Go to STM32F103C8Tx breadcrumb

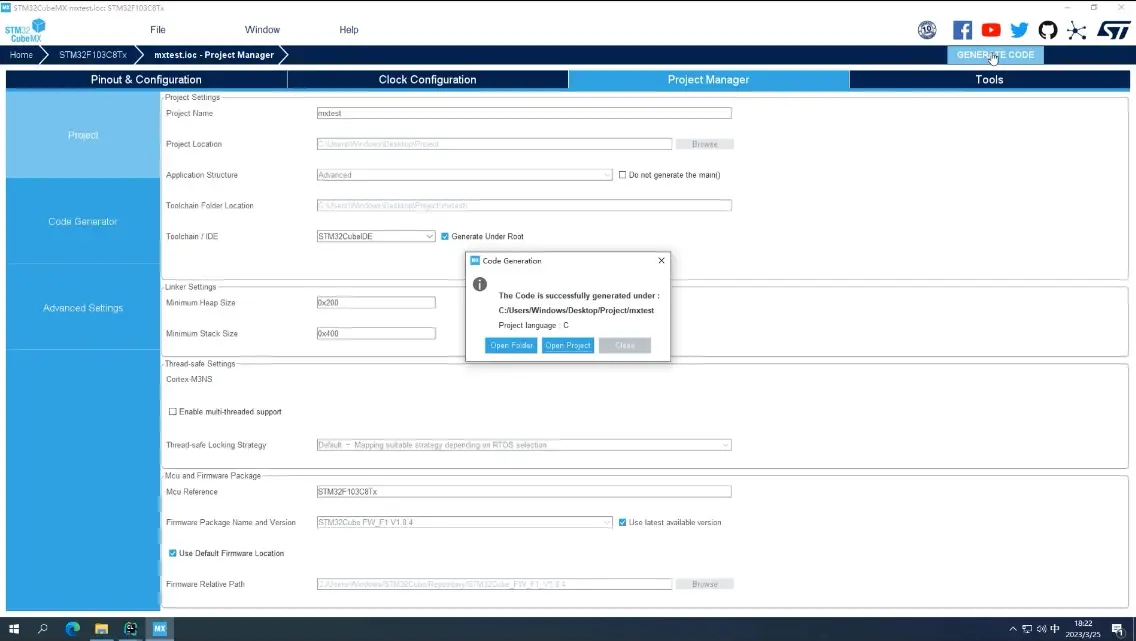coord(93,55)
